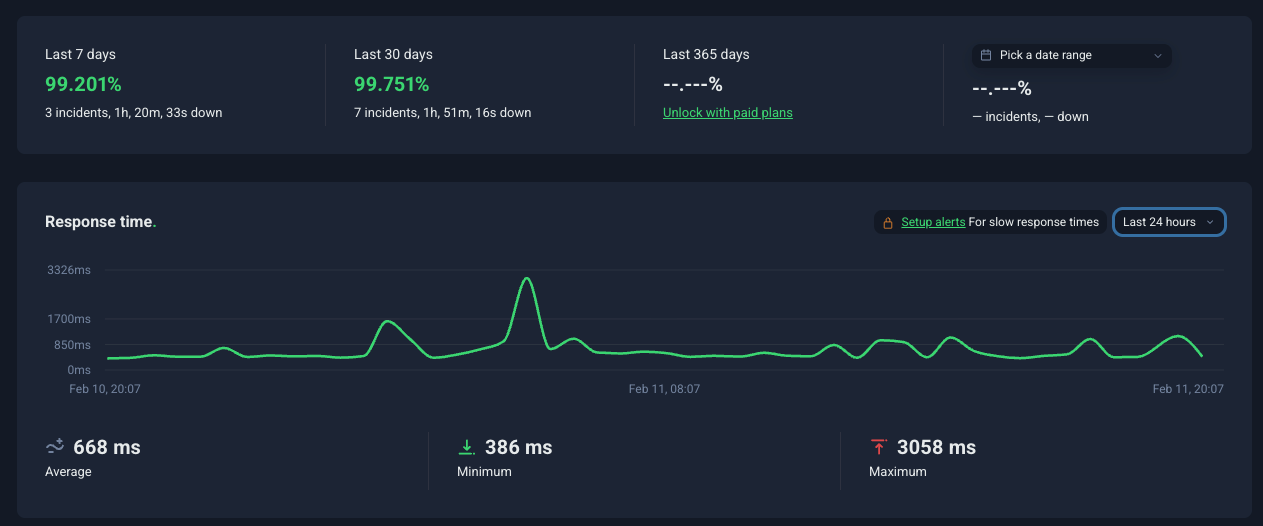The width and height of the screenshot is (1263, 526).
Task: Click the tallest spike on the response chart
Action: [527, 279]
